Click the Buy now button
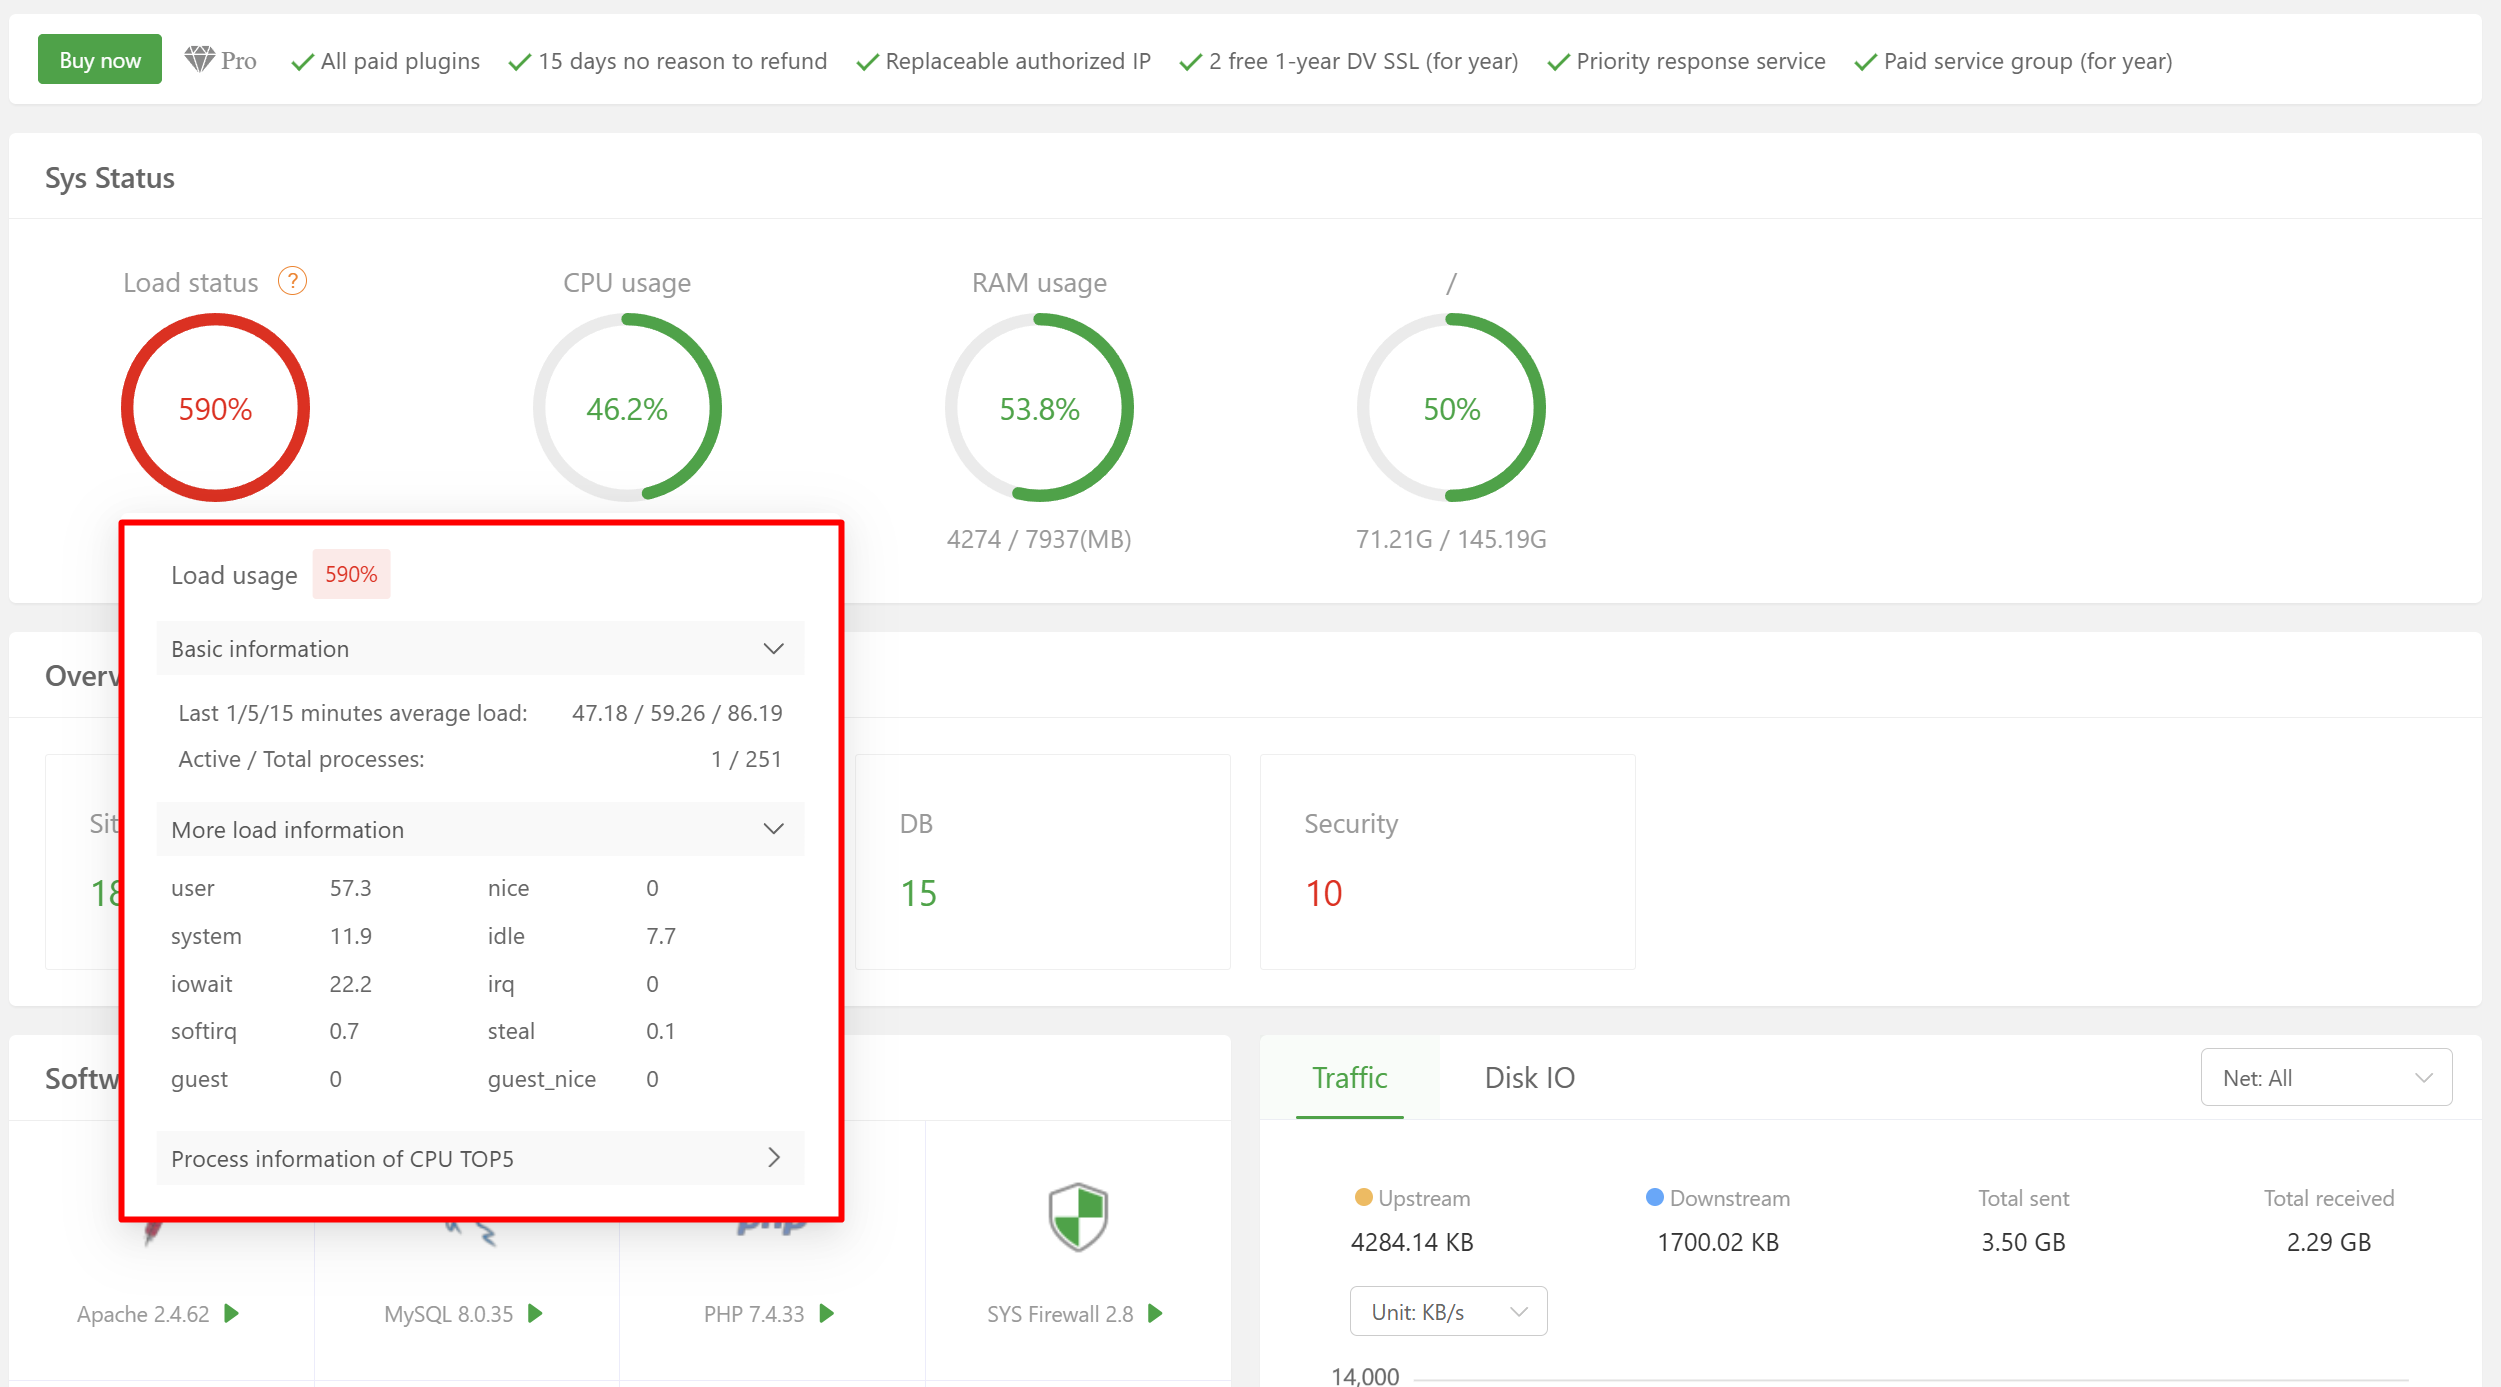 click(99, 59)
